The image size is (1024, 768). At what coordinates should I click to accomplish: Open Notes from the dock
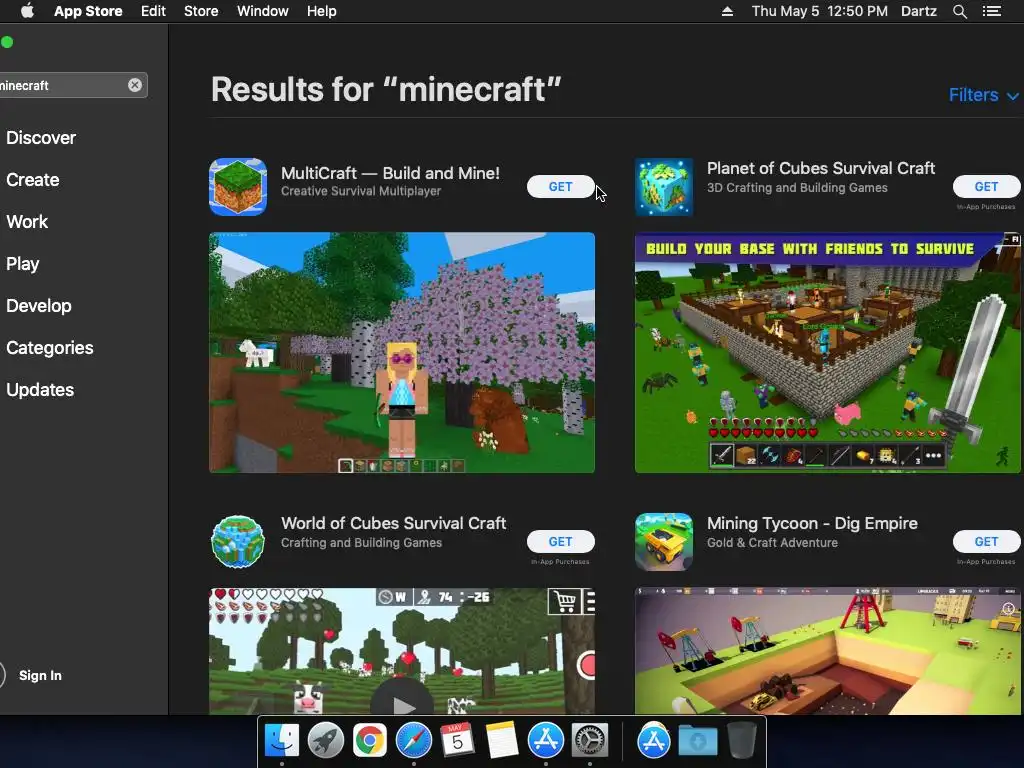click(x=502, y=741)
